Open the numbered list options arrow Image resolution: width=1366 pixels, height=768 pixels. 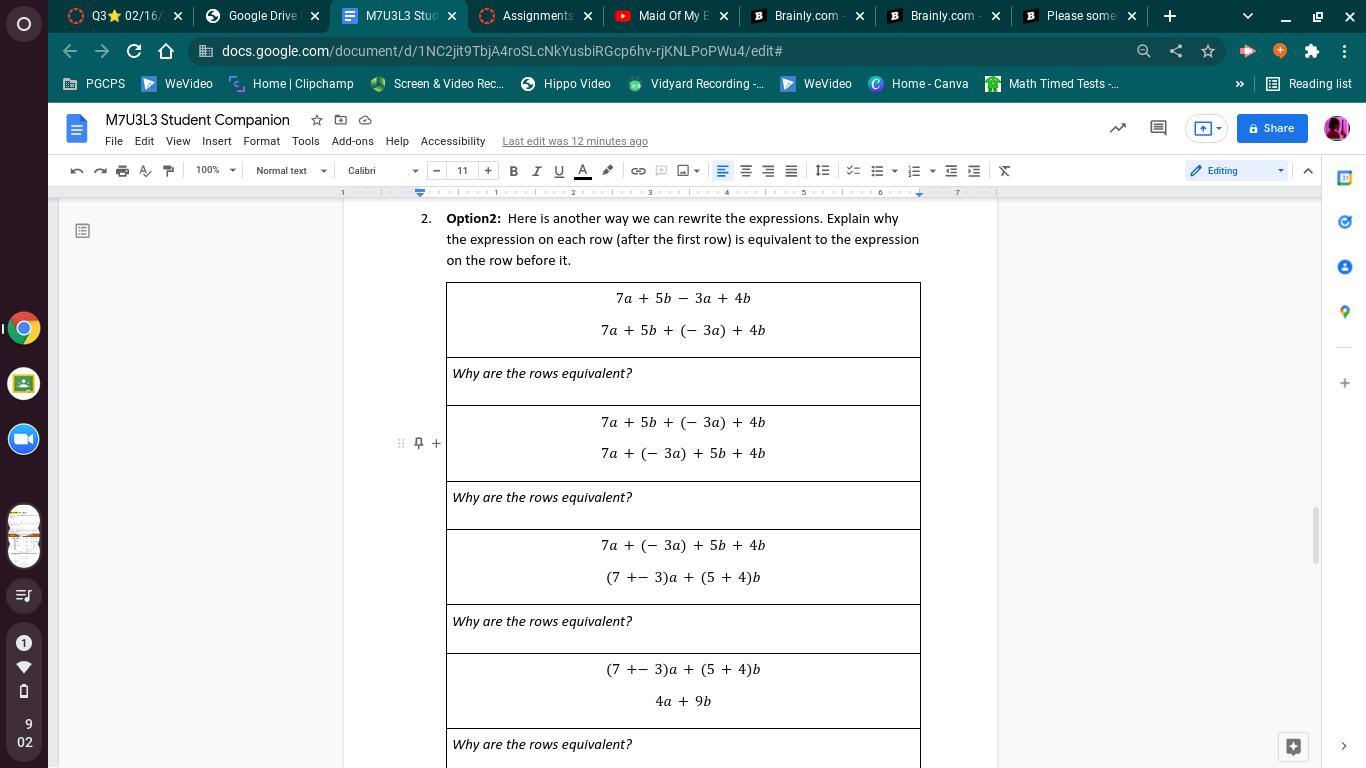(x=932, y=171)
